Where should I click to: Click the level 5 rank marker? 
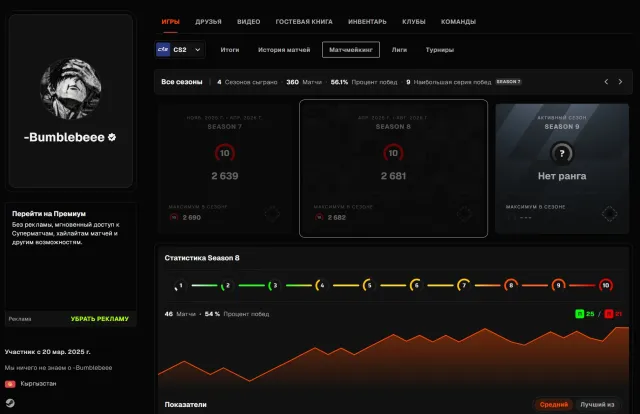pos(369,285)
